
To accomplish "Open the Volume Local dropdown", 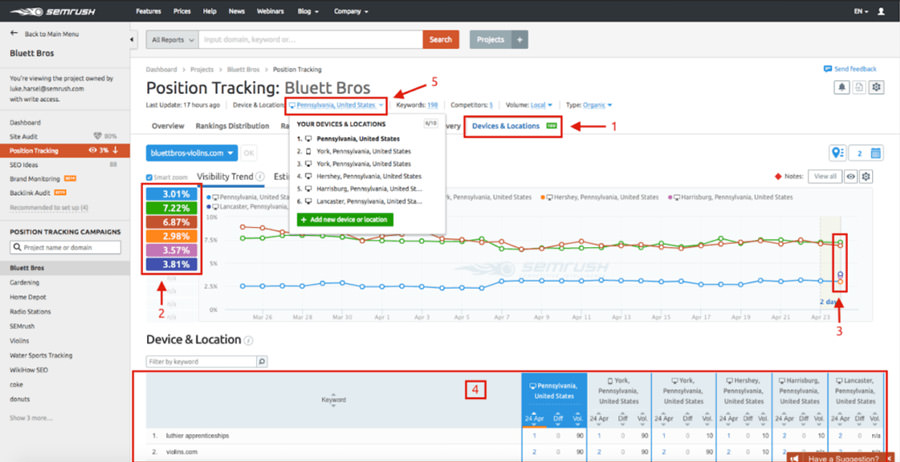I will (x=541, y=105).
